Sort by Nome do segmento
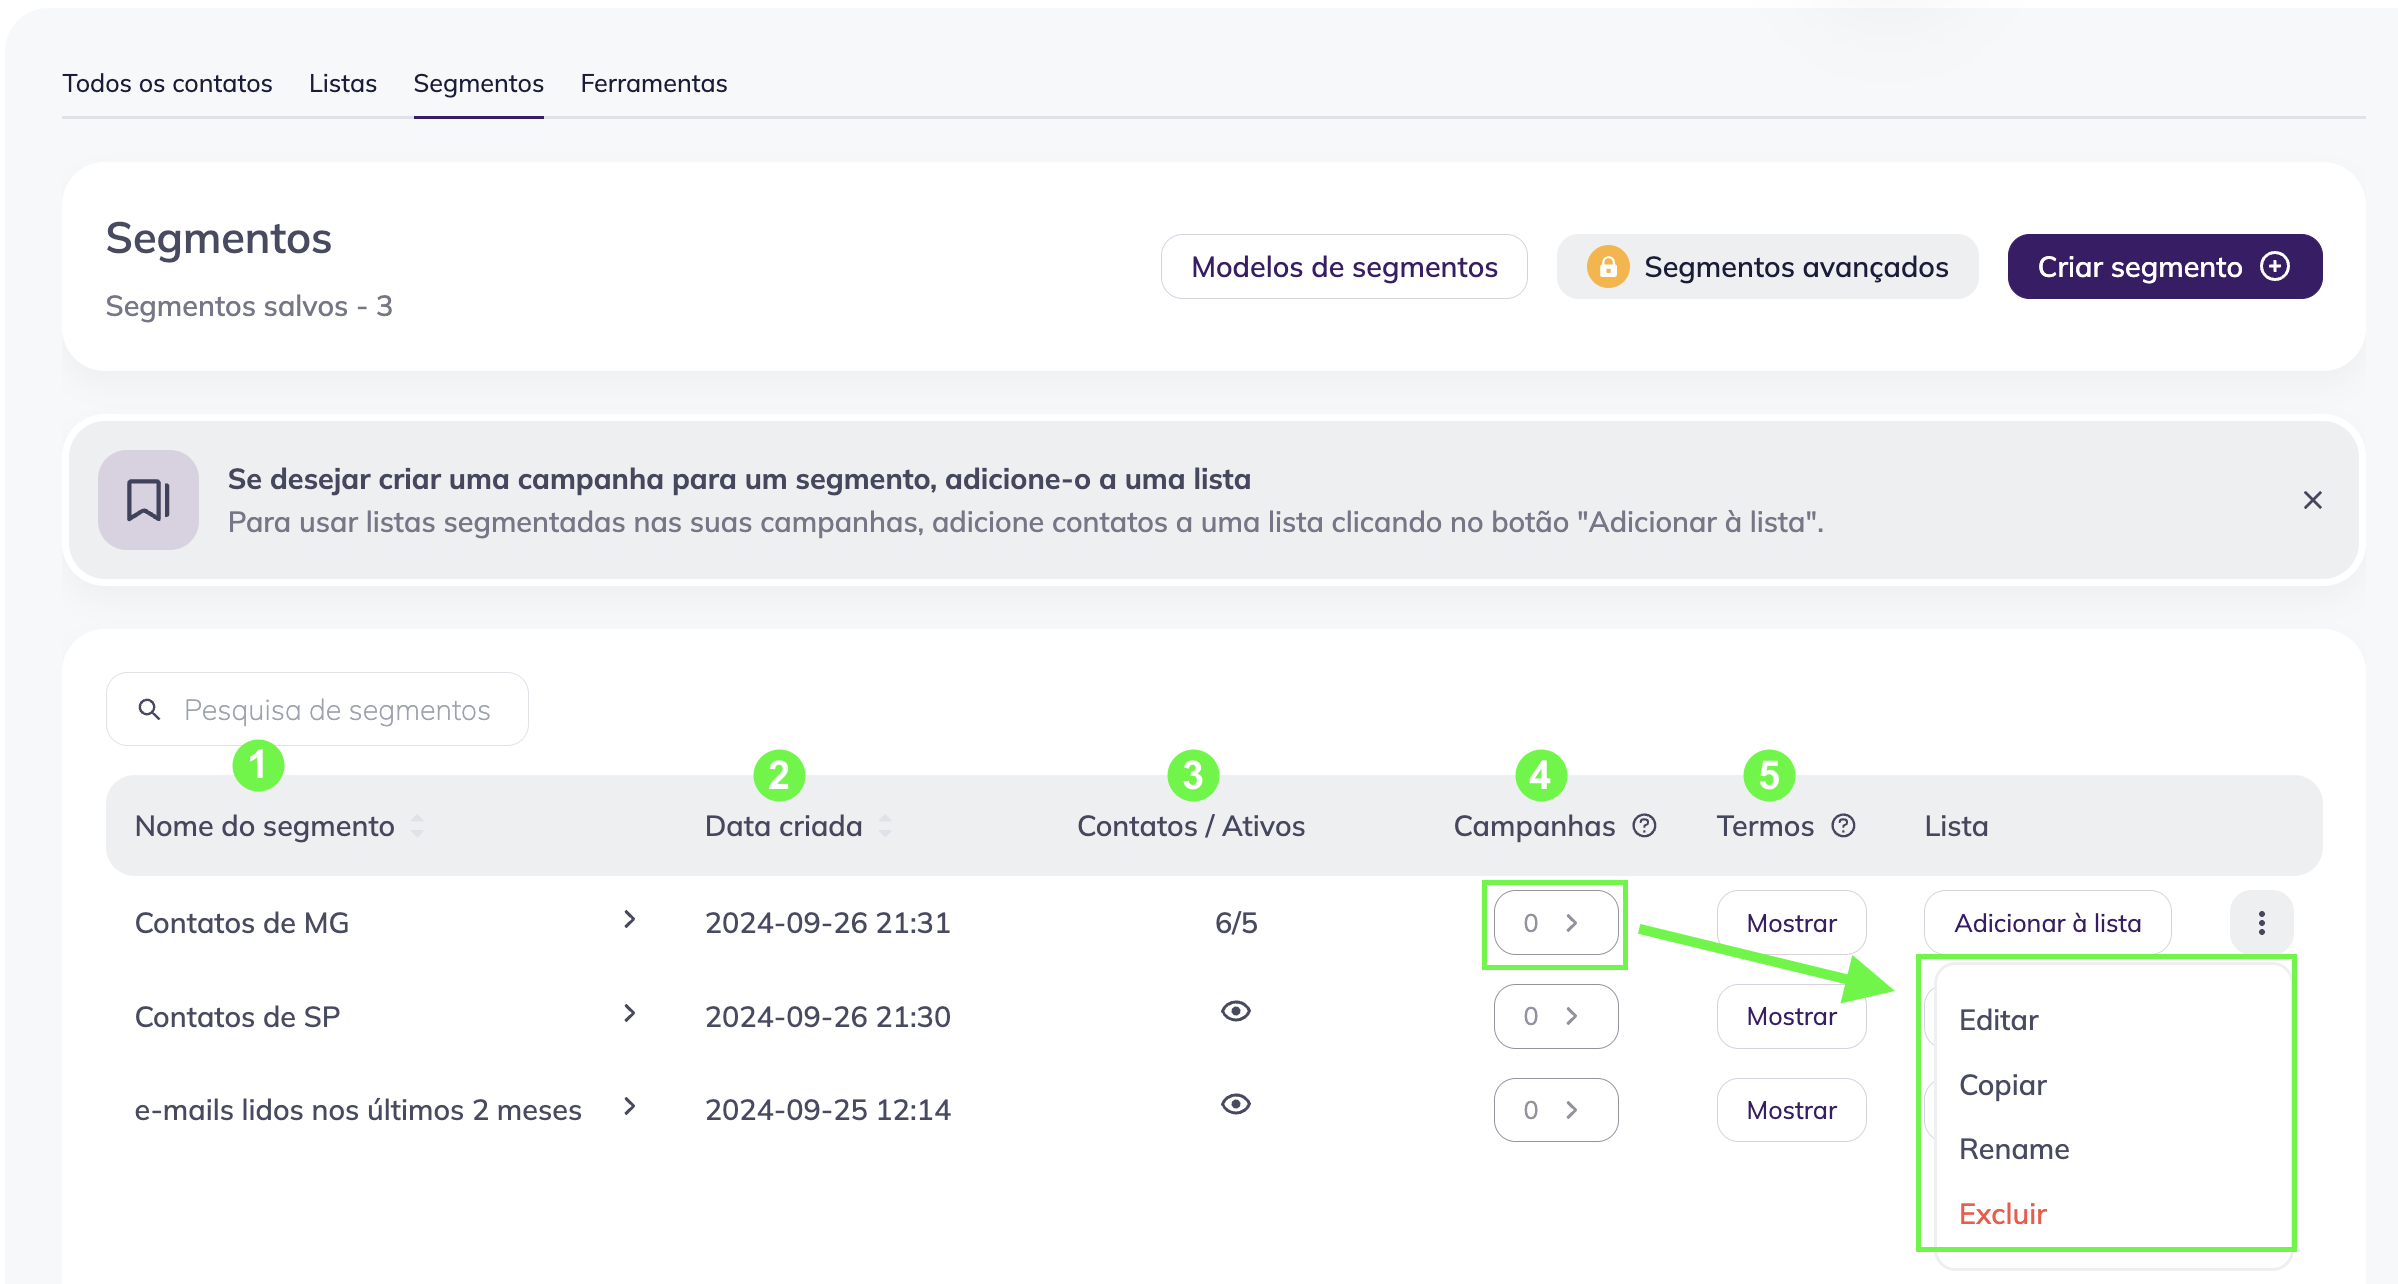Screen dimensions: 2398x1284 coord(417,826)
